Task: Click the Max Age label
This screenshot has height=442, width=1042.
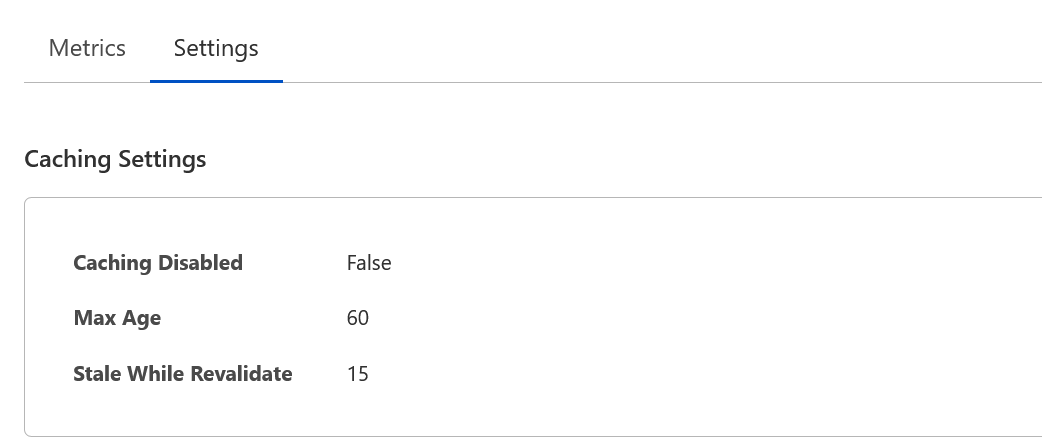Action: click(x=117, y=318)
